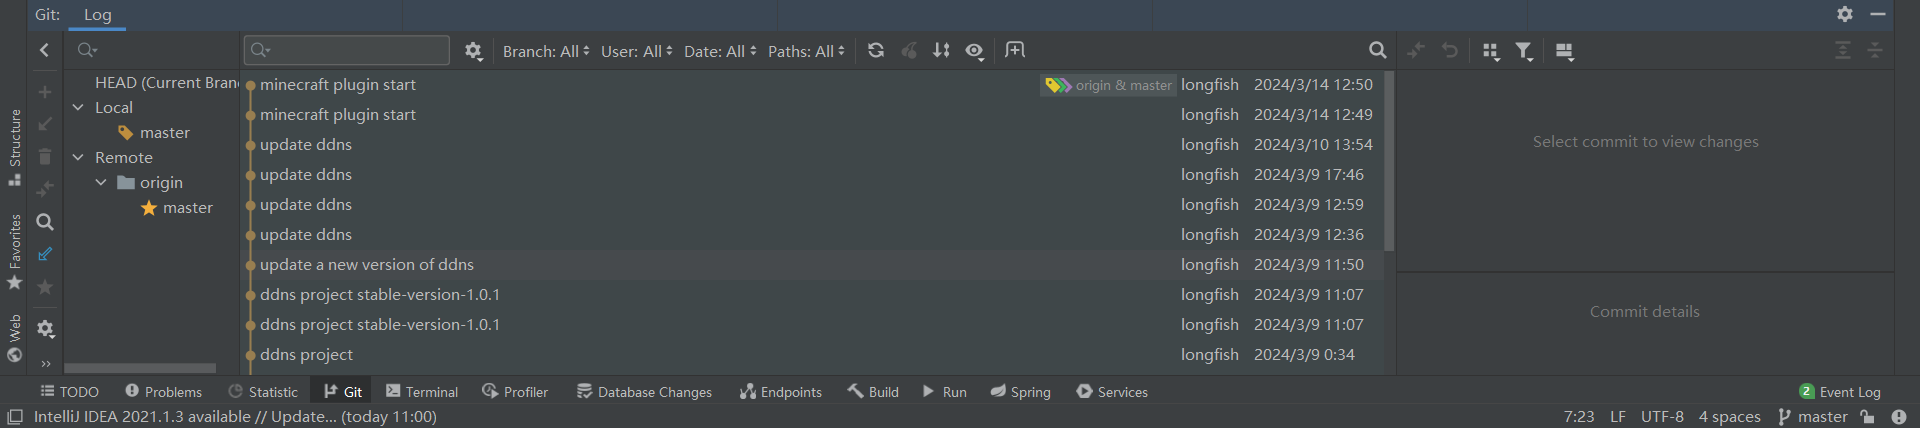The width and height of the screenshot is (1920, 428).
Task: Open the Branch: All filter dropdown
Action: click(x=545, y=51)
